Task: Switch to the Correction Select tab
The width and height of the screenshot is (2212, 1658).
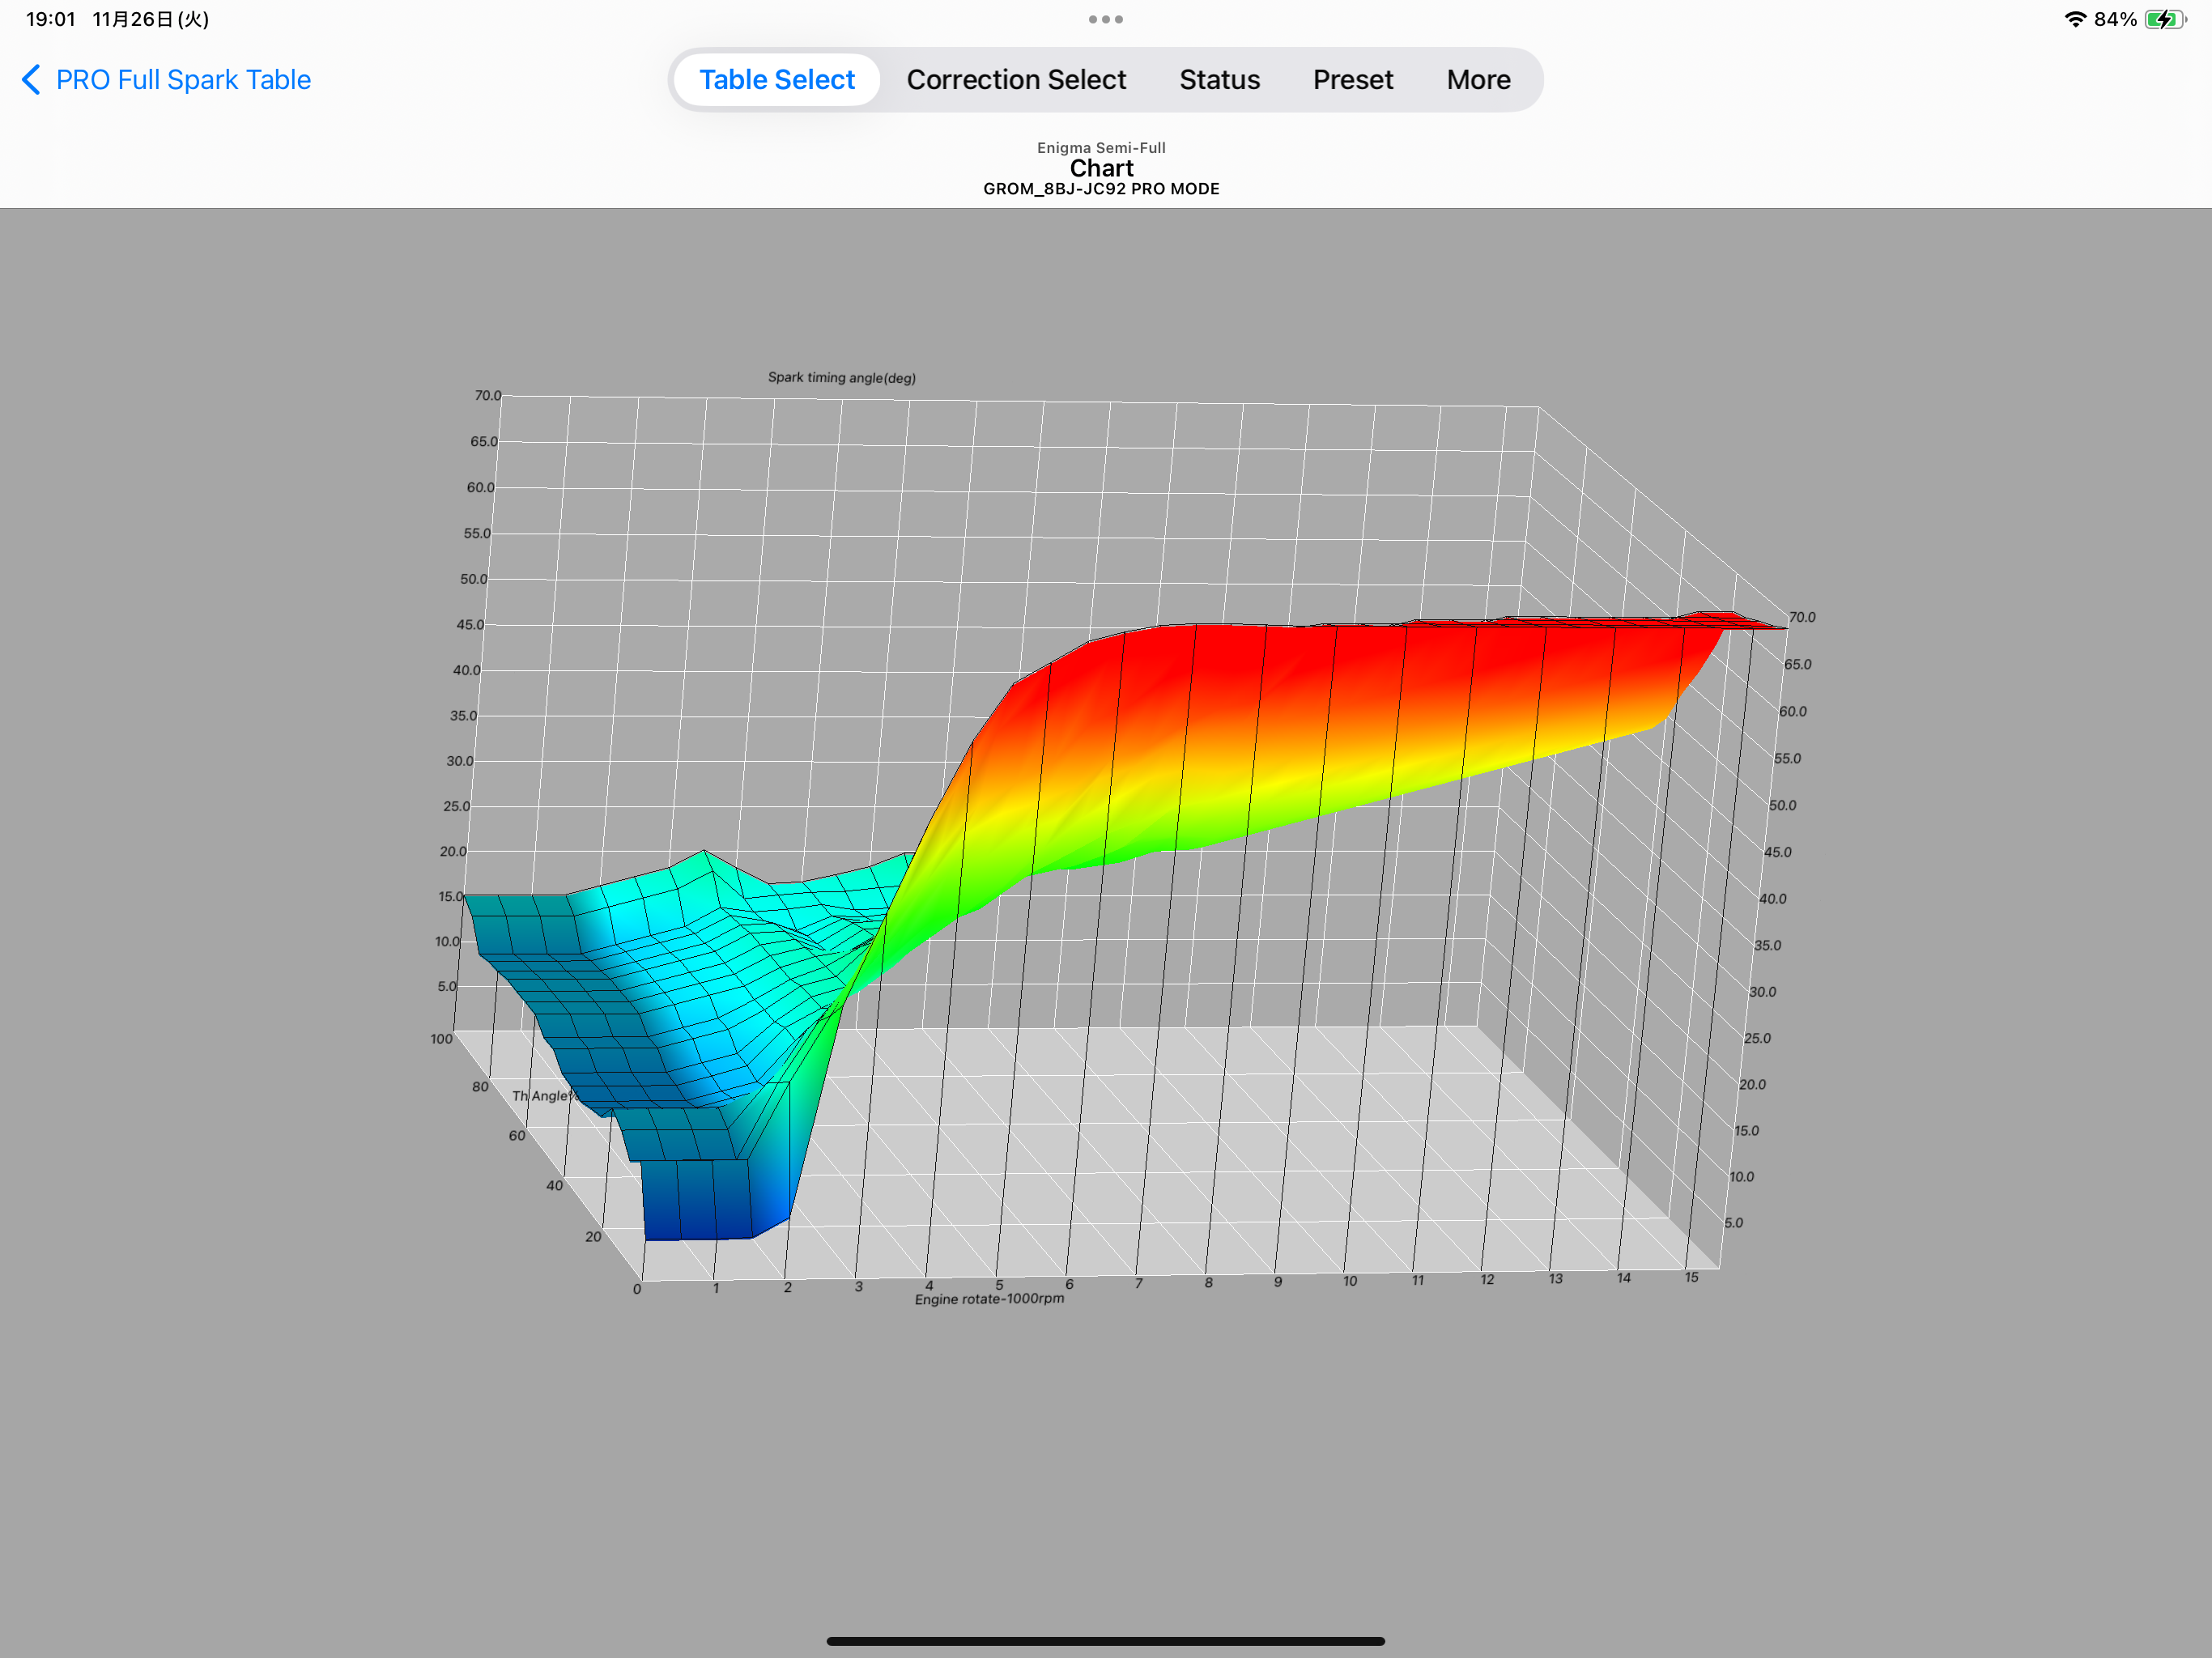Action: pos(1016,80)
